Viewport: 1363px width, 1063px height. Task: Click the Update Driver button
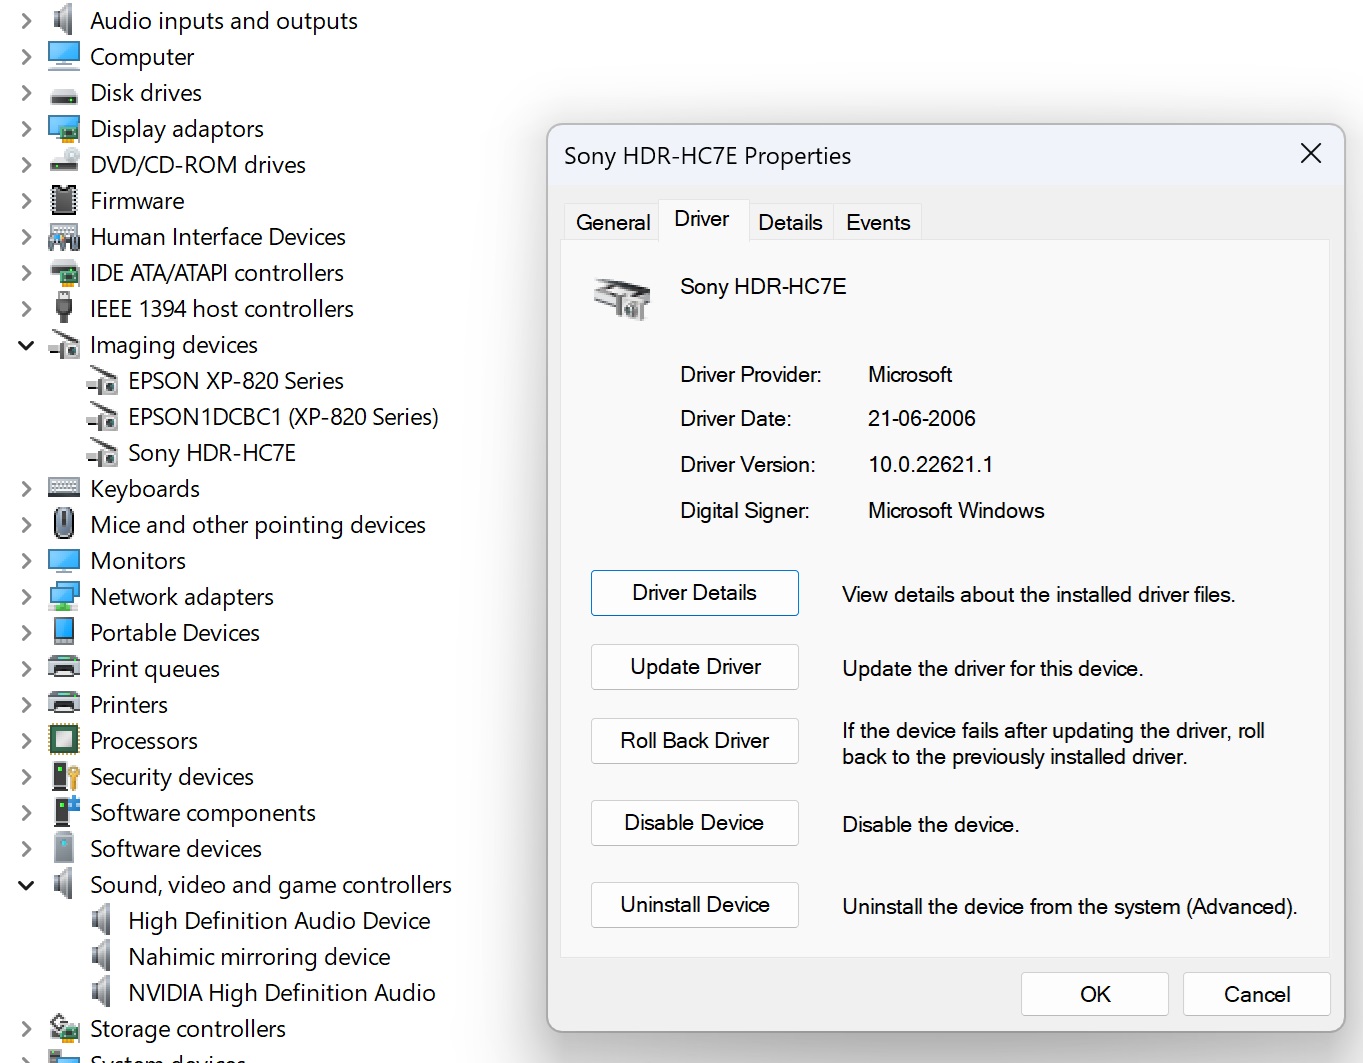point(695,667)
